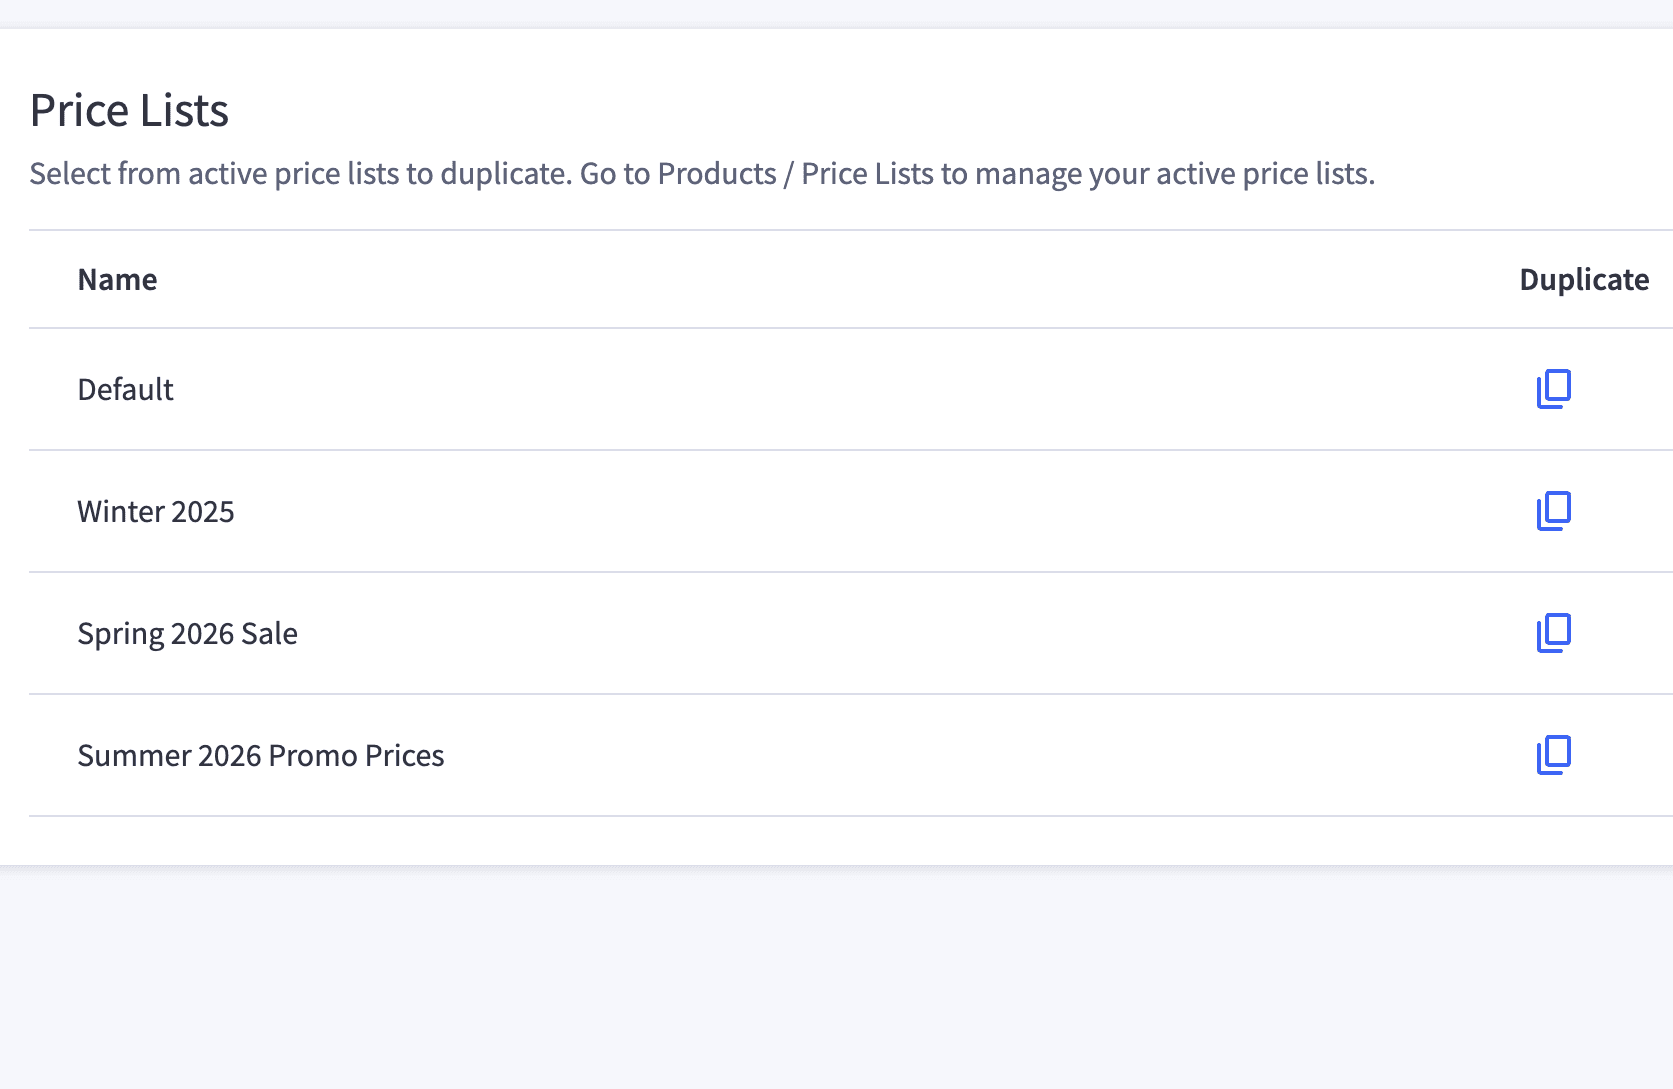Click the 'Select from active price lists' sentence
Image resolution: width=1673 pixels, height=1089 pixels.
coord(300,174)
